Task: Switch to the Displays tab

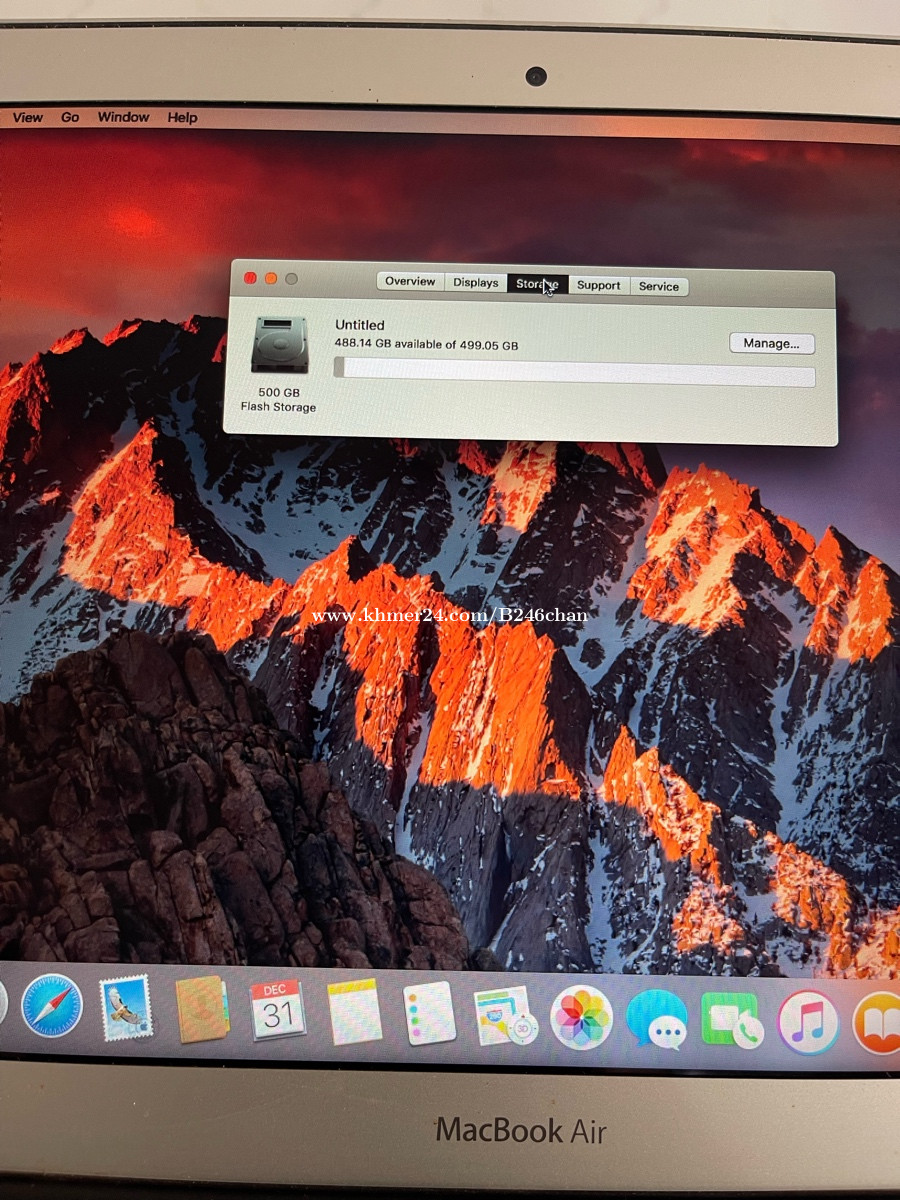Action: pyautogui.click(x=475, y=283)
